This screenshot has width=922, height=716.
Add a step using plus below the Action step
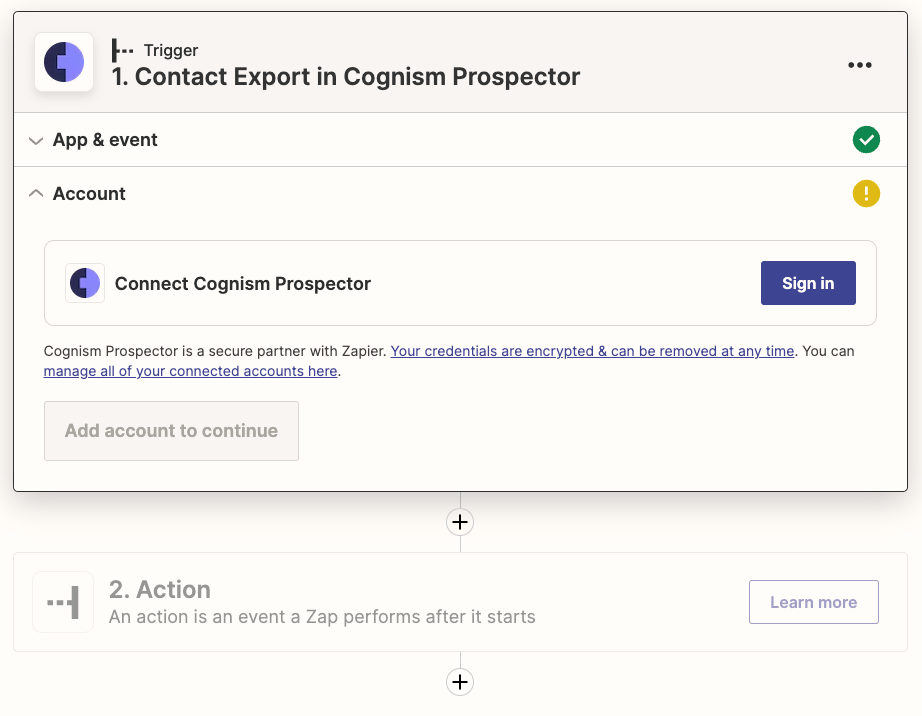pyautogui.click(x=460, y=682)
